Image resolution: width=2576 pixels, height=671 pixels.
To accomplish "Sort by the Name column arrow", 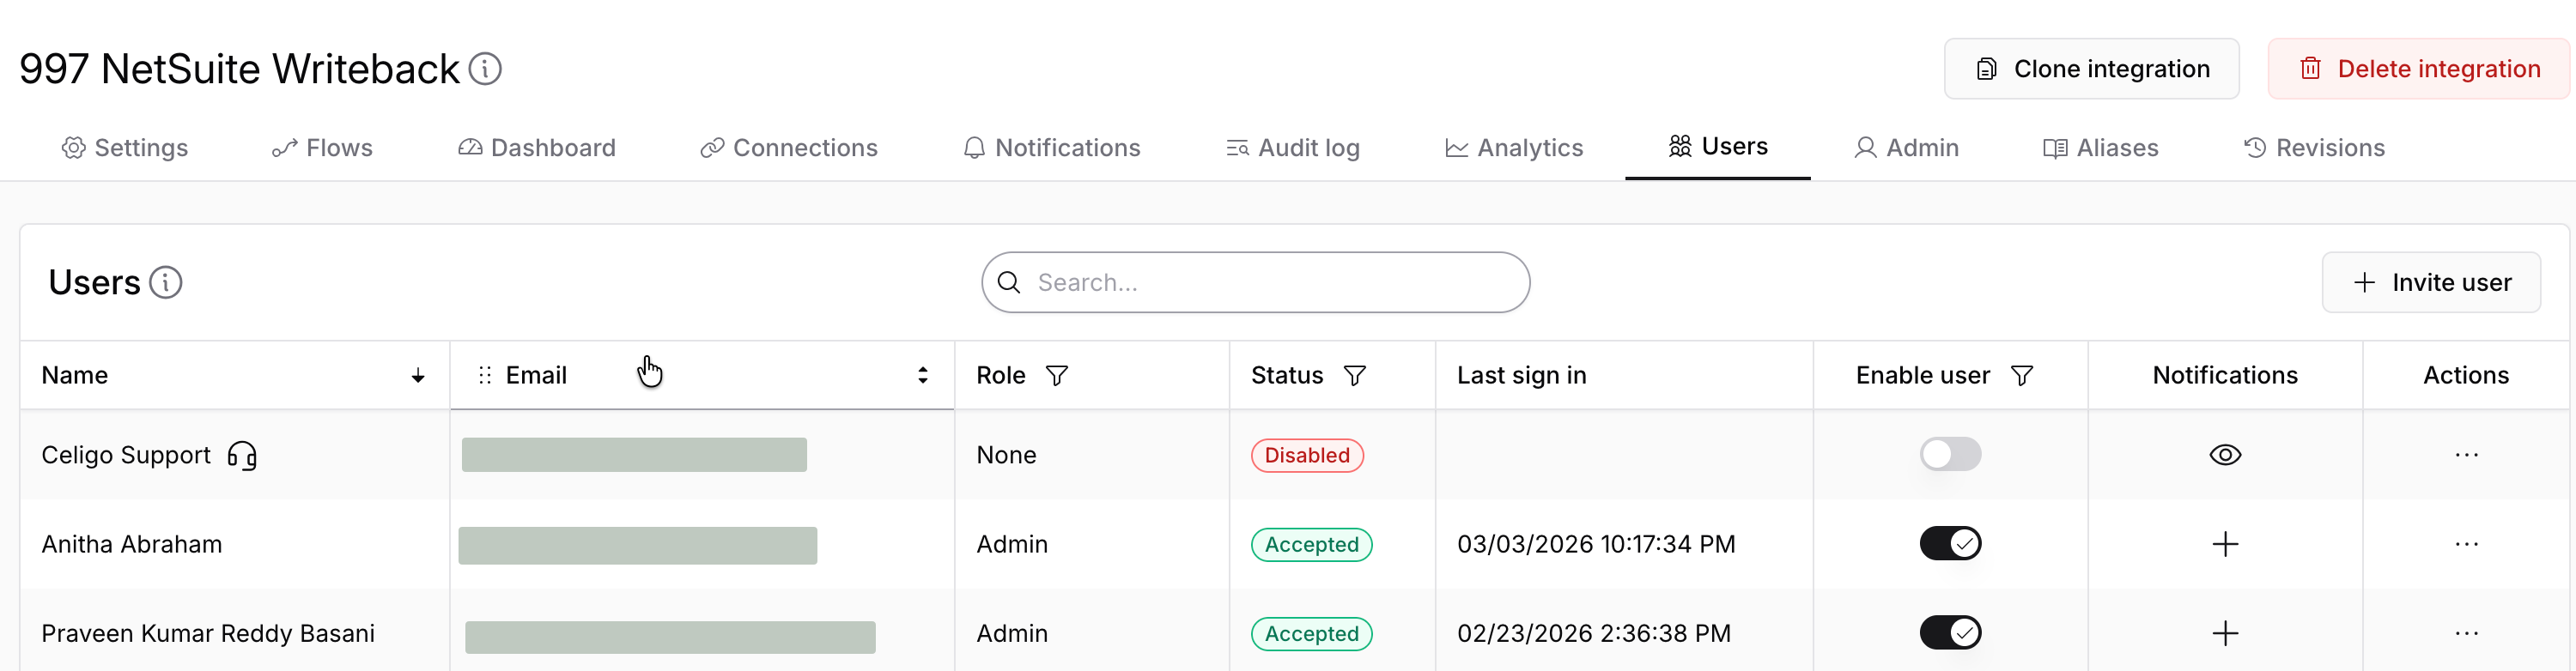I will click(x=418, y=376).
